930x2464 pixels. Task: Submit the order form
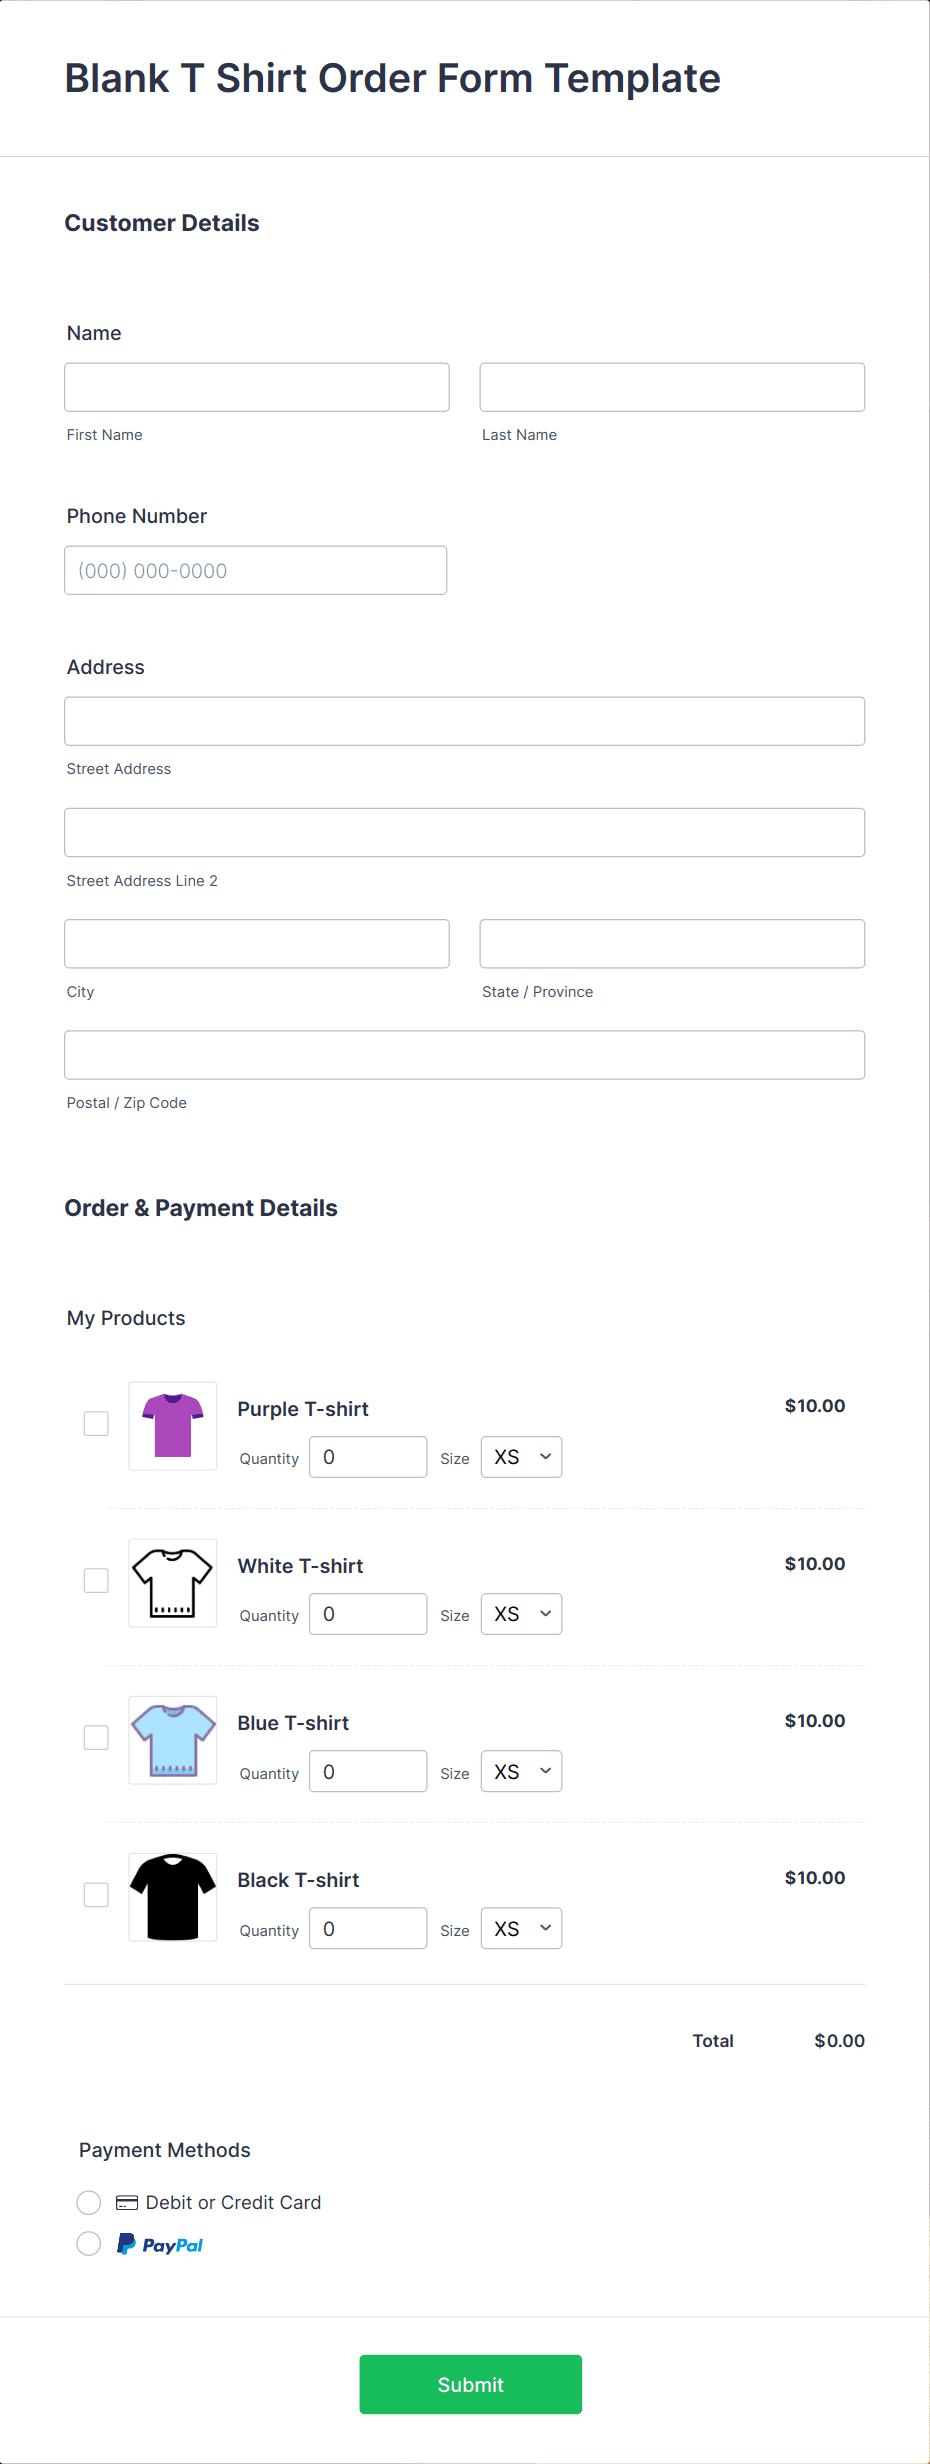(471, 2384)
